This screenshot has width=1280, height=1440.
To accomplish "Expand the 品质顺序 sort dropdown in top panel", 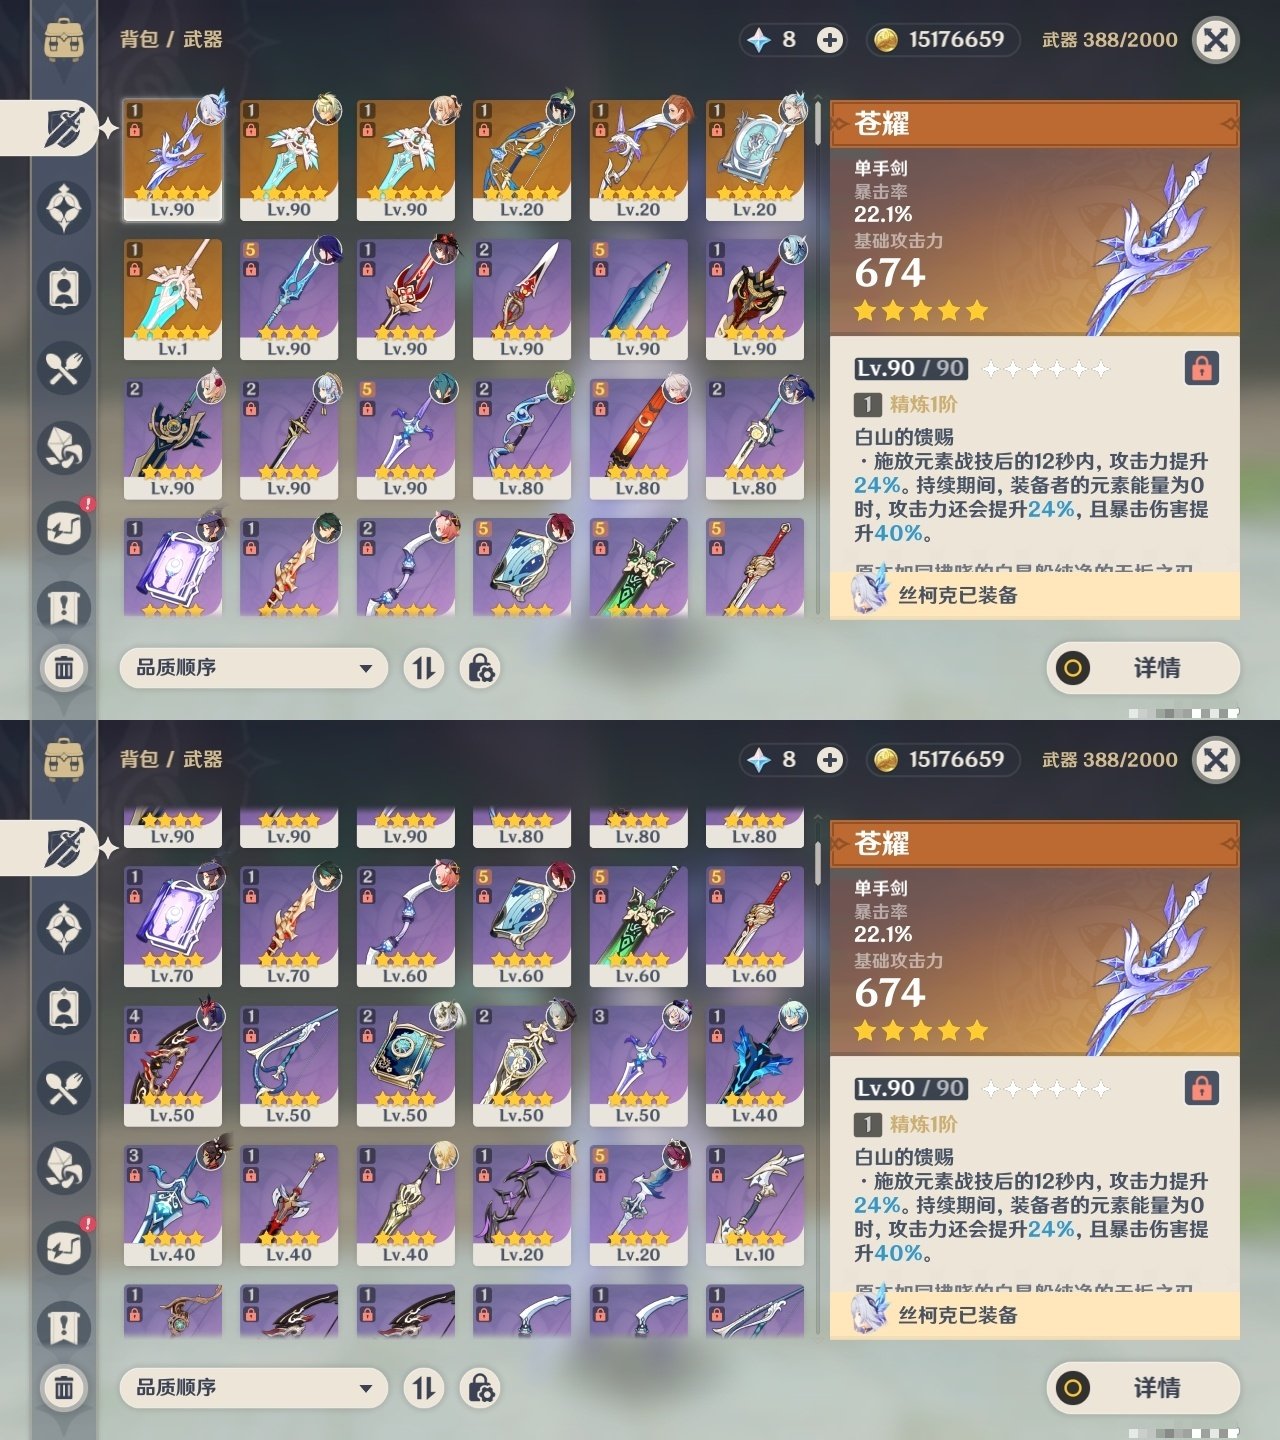I will click(254, 668).
